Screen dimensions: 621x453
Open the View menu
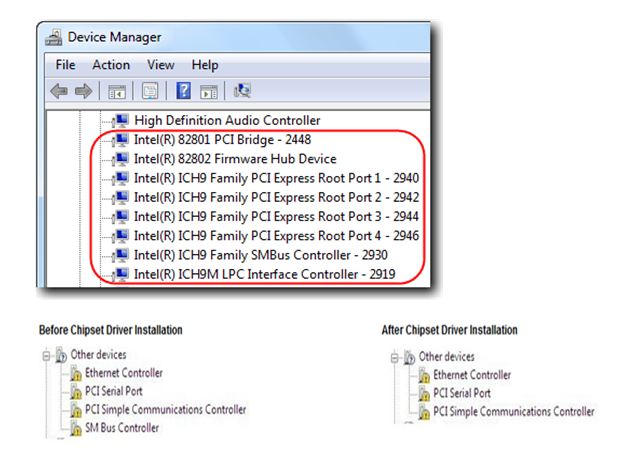click(x=160, y=65)
